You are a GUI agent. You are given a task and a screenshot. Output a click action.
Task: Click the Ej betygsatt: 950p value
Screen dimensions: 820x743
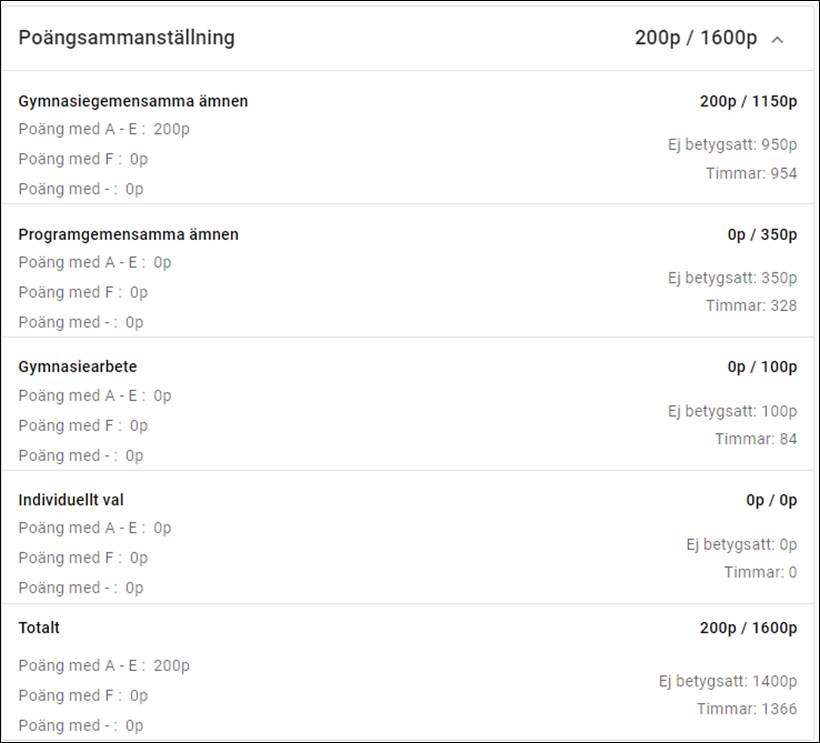point(732,144)
